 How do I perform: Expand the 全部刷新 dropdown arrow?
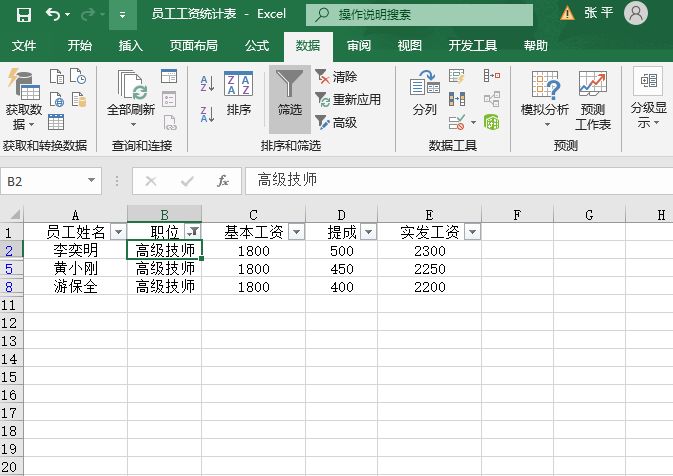(x=133, y=124)
